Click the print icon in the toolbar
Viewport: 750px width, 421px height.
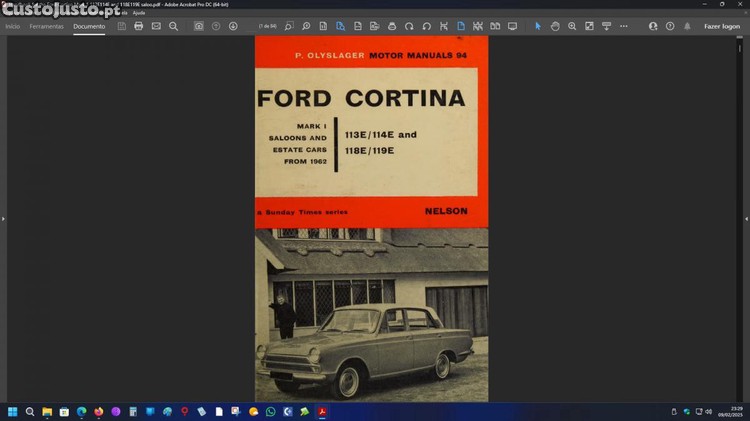pyautogui.click(x=139, y=26)
